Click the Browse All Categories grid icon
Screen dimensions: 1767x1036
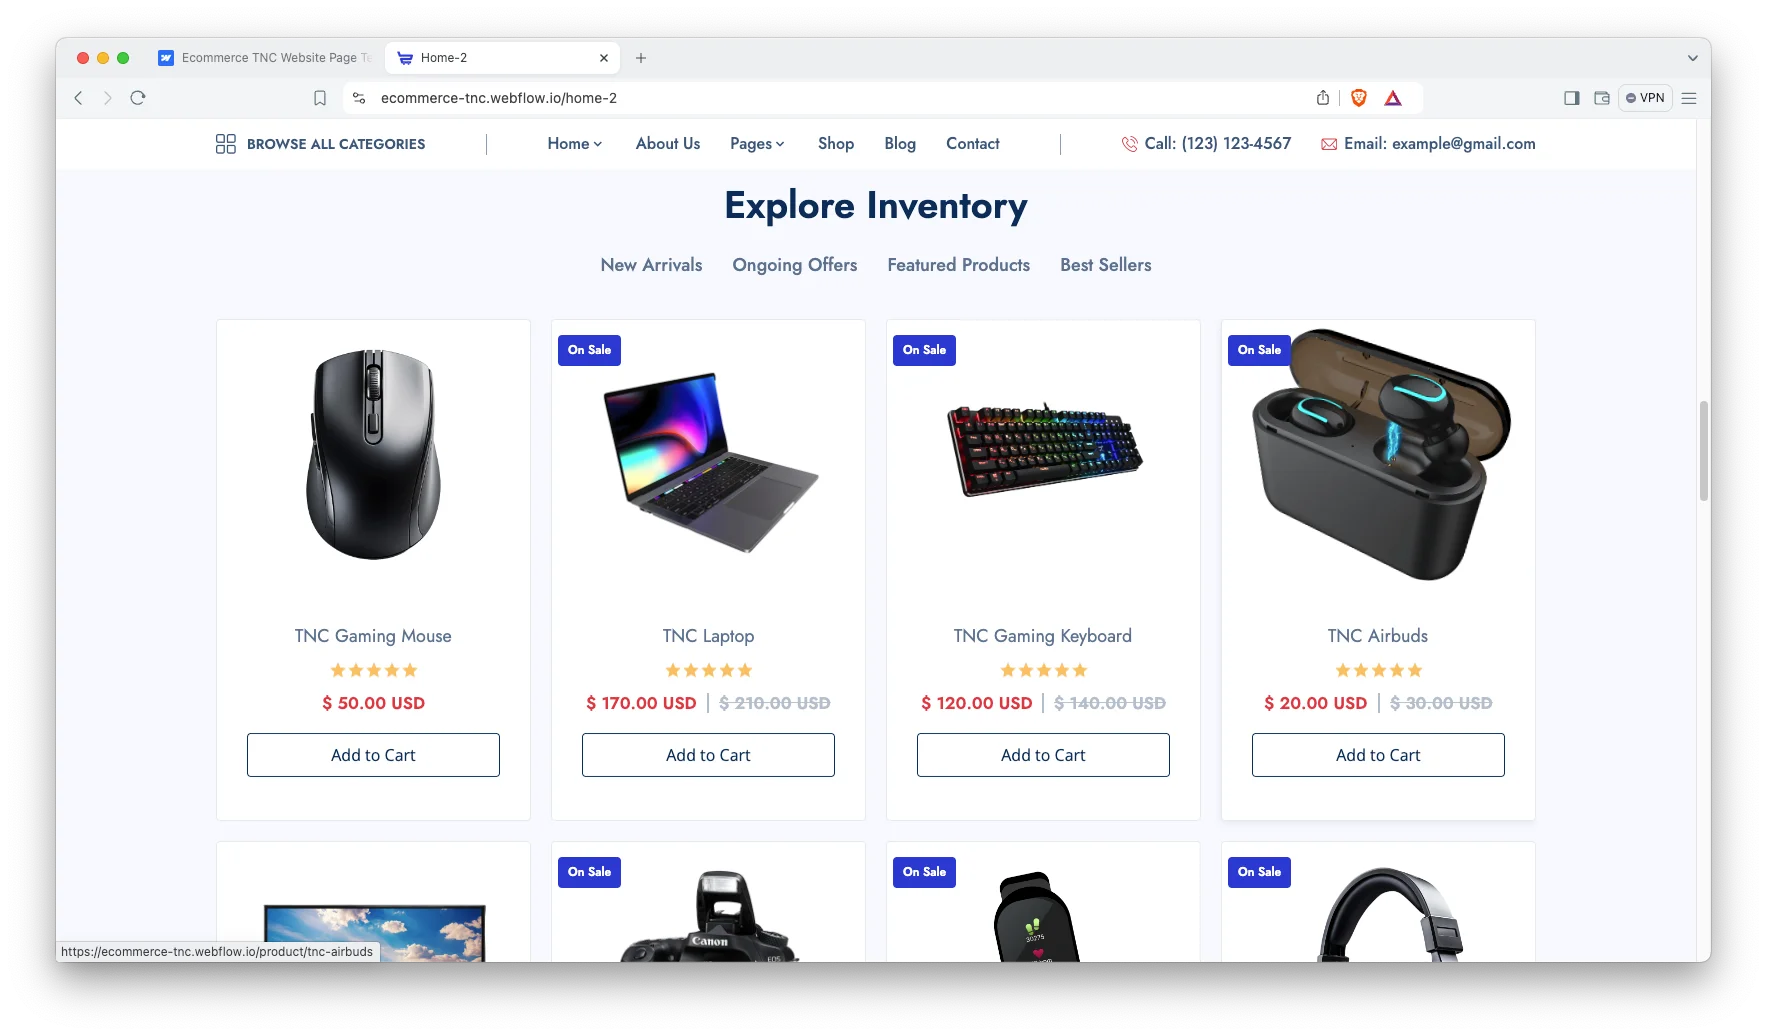tap(226, 144)
